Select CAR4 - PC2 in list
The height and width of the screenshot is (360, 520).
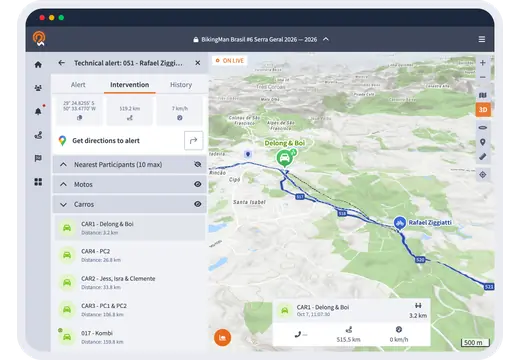point(130,255)
